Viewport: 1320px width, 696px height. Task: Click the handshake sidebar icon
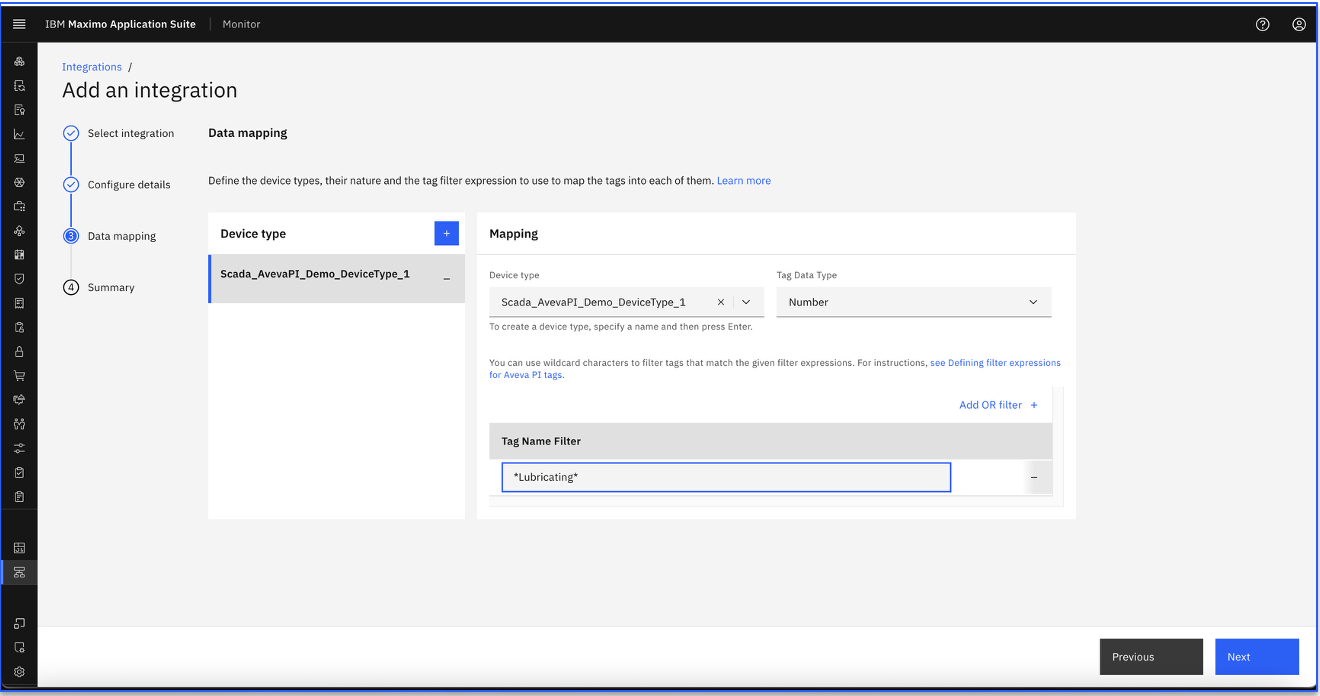pos(19,400)
